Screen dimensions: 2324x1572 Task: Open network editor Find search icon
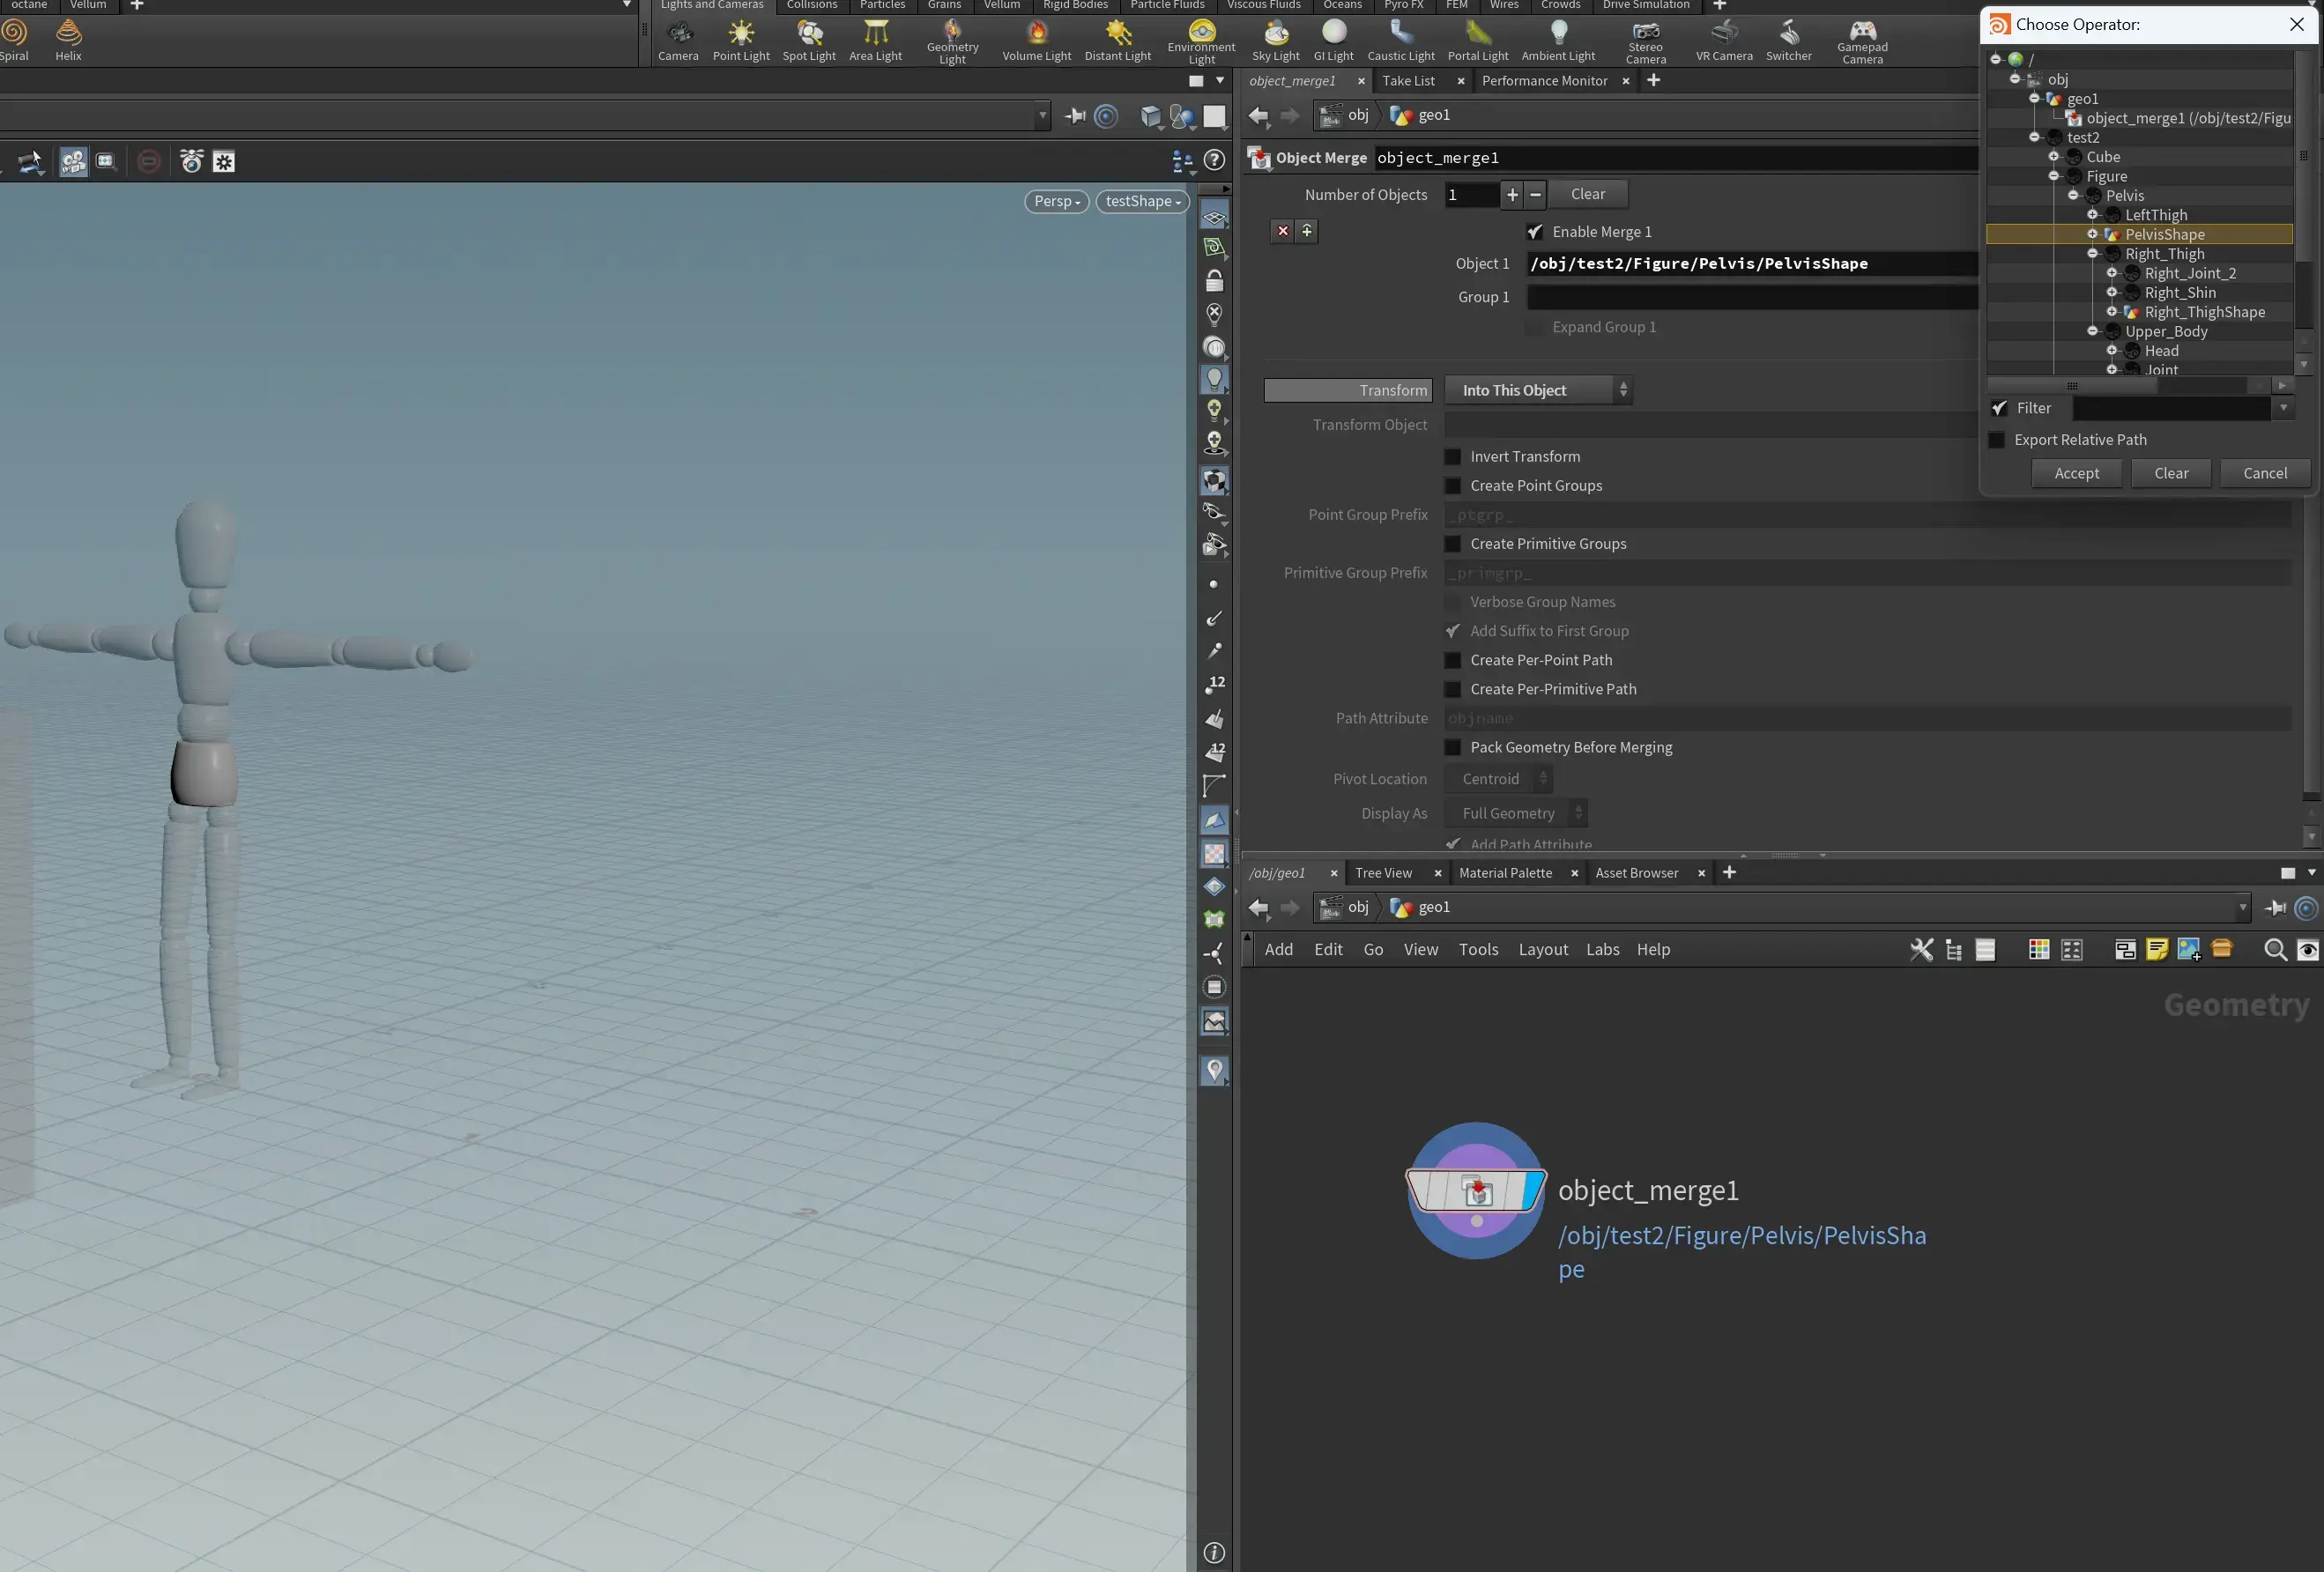click(2275, 950)
